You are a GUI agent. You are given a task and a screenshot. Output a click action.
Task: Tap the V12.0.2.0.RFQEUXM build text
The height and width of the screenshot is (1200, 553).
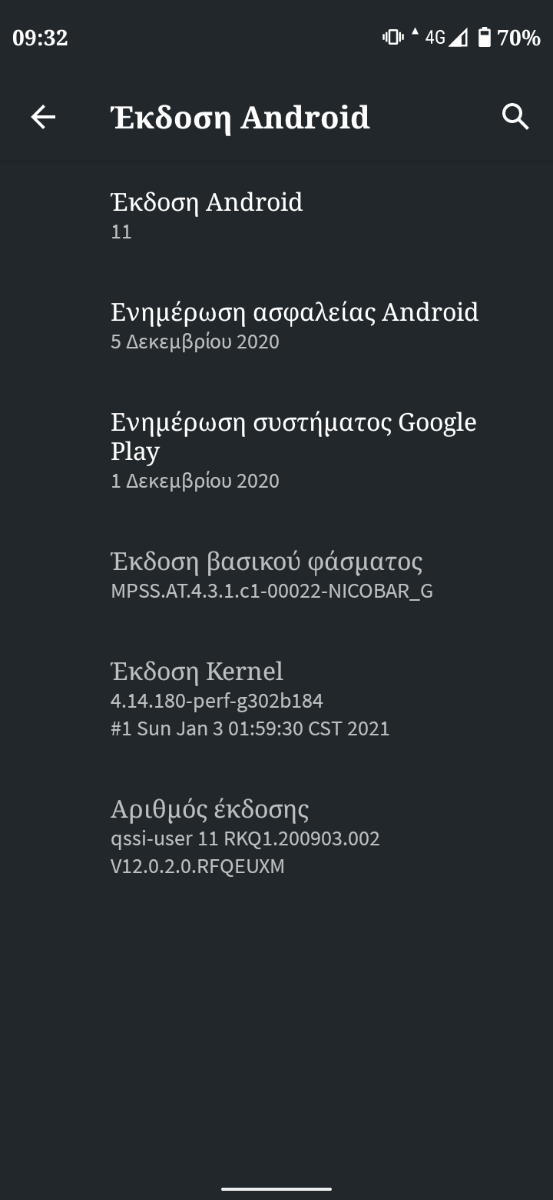(198, 867)
